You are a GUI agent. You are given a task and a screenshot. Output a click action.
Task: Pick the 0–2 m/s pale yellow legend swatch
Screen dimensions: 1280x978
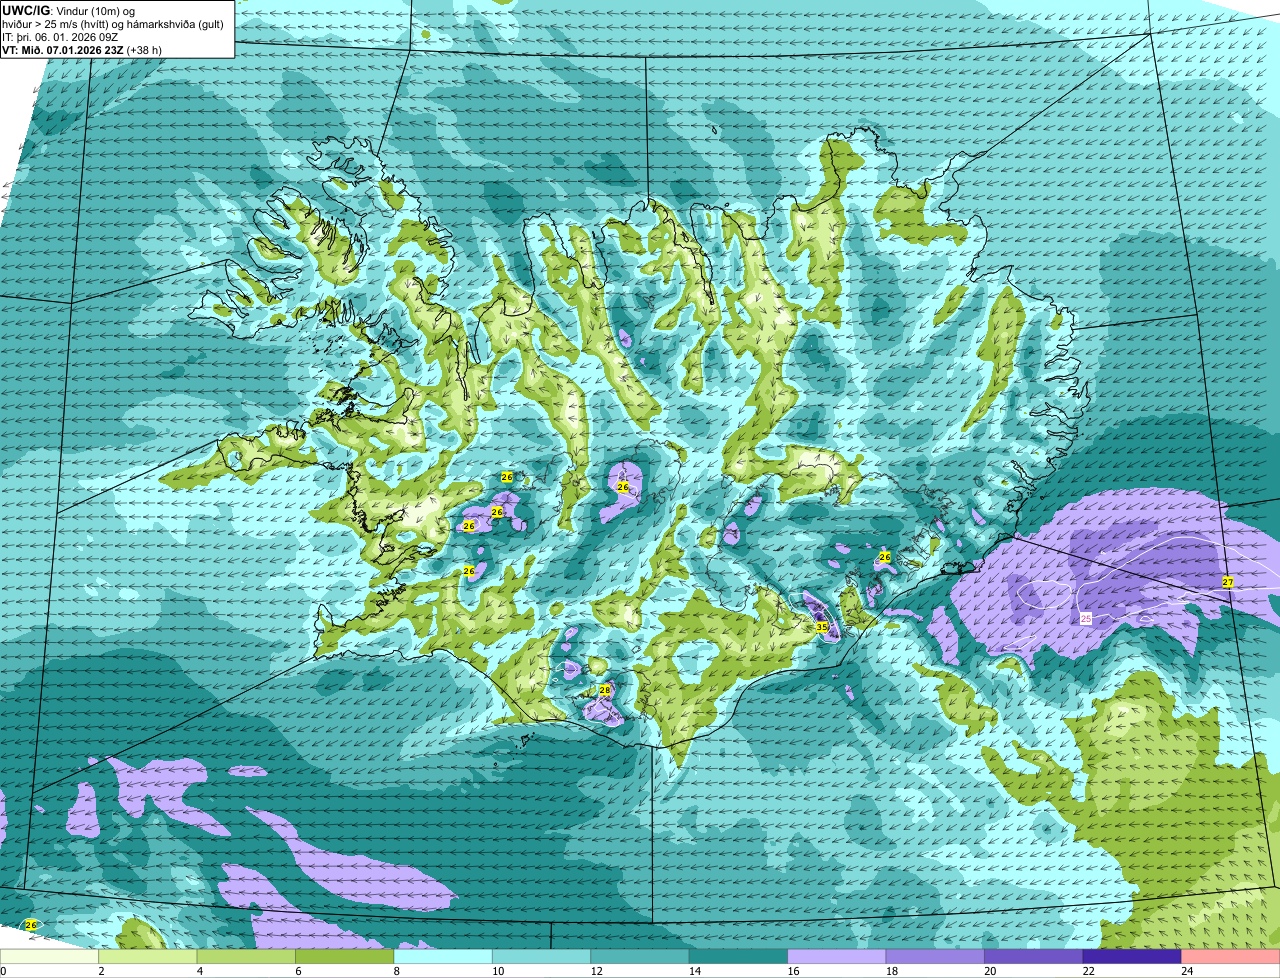[50, 957]
